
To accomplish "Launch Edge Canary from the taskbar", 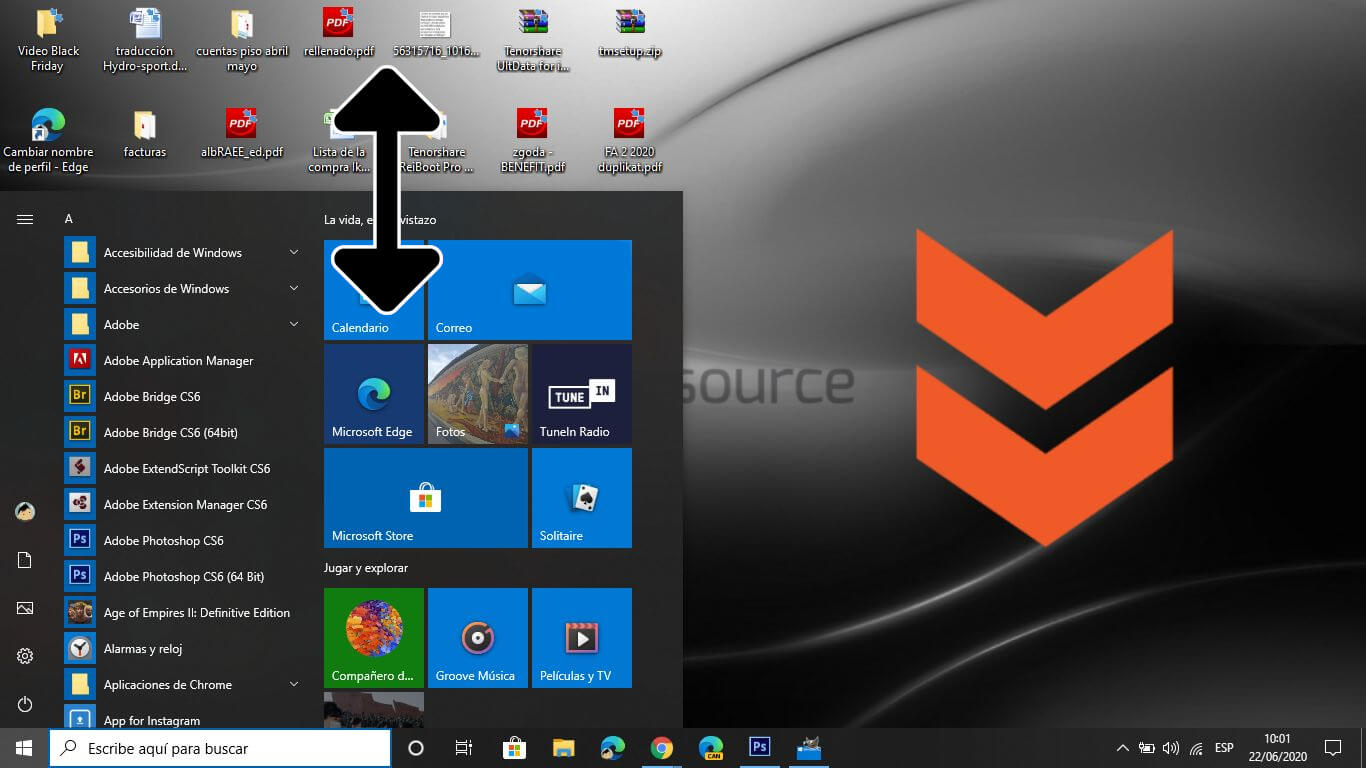I will click(x=711, y=748).
